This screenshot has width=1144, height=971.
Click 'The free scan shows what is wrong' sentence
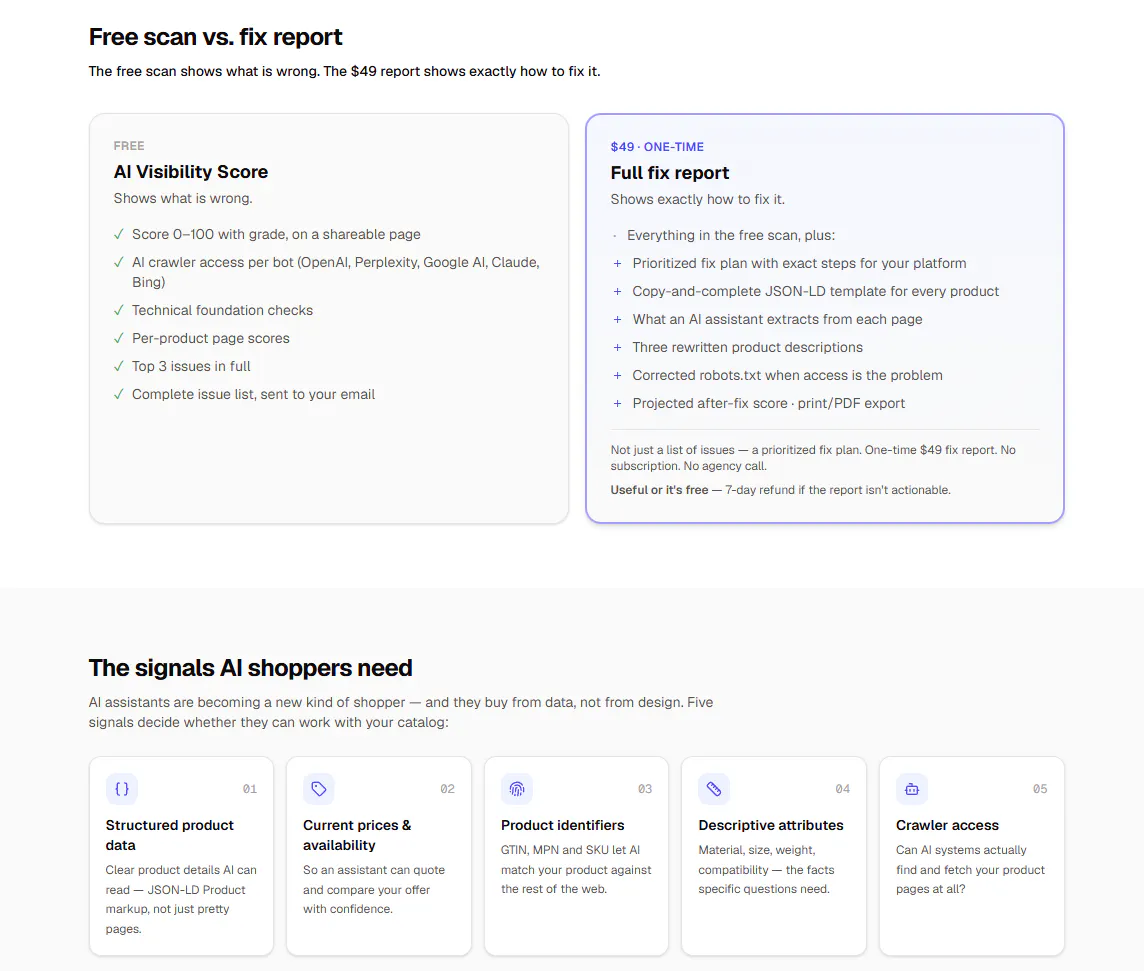344,71
